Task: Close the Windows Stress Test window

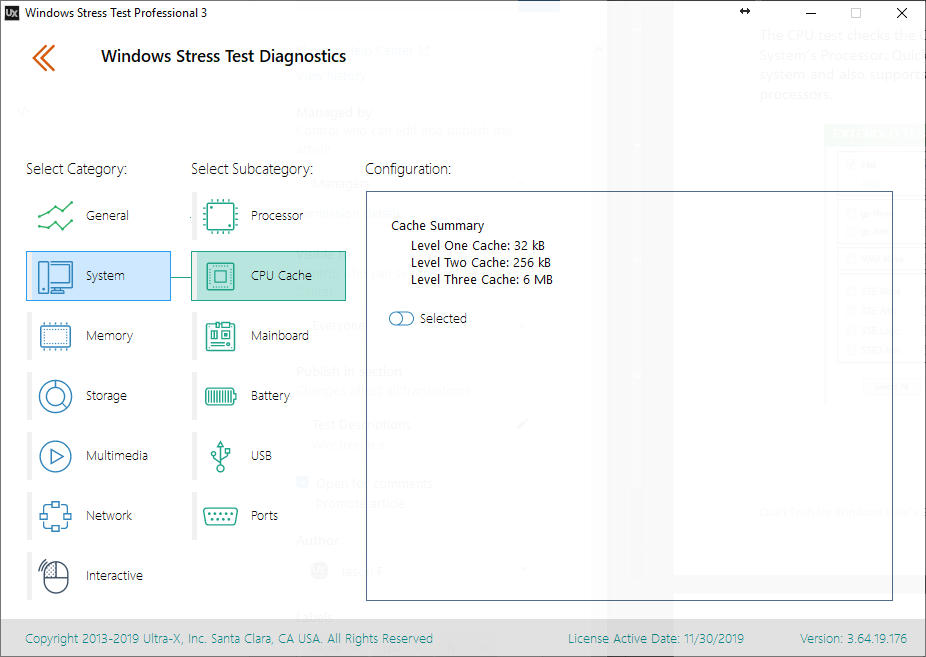Action: [902, 13]
